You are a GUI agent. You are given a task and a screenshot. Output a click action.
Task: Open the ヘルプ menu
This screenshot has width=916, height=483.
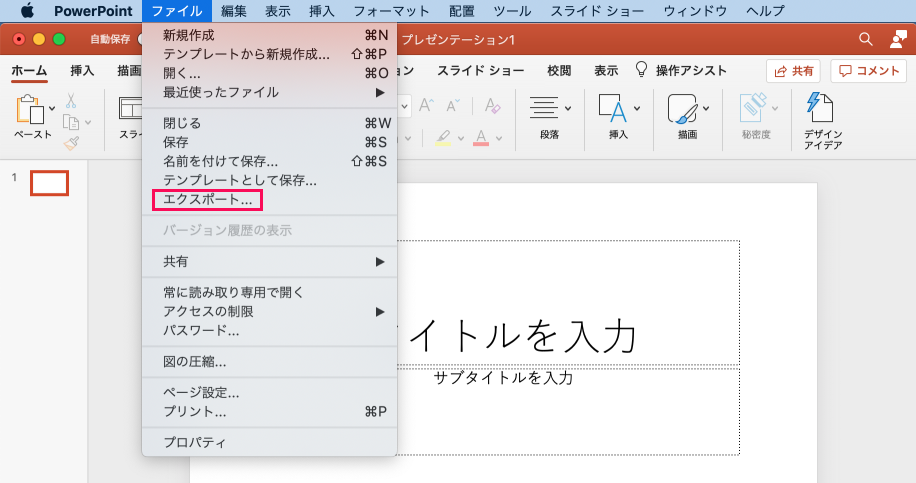(x=765, y=11)
